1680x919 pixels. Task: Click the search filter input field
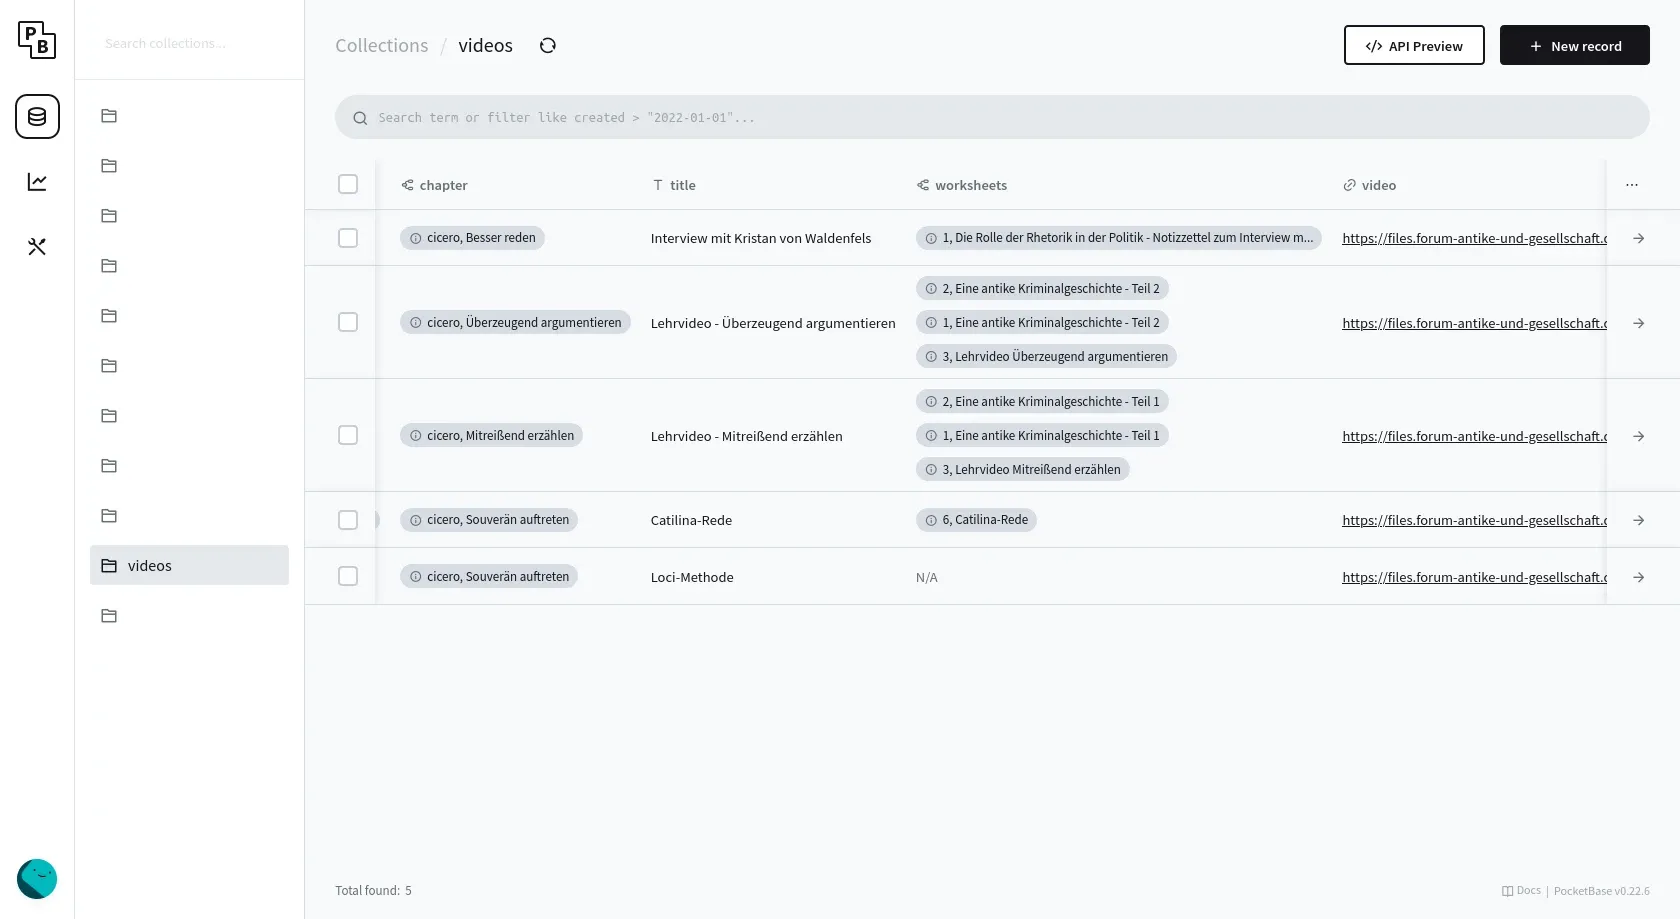992,117
